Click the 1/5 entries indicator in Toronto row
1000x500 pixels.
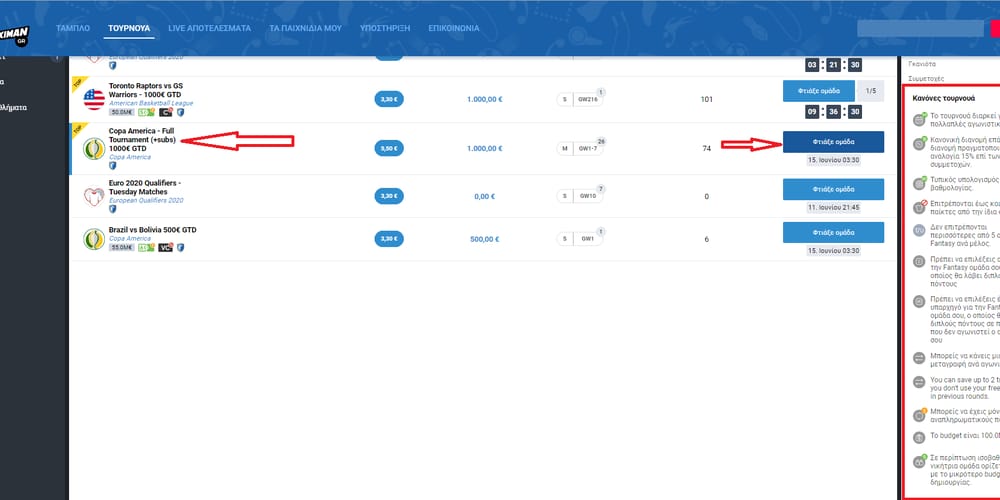pyautogui.click(x=871, y=91)
